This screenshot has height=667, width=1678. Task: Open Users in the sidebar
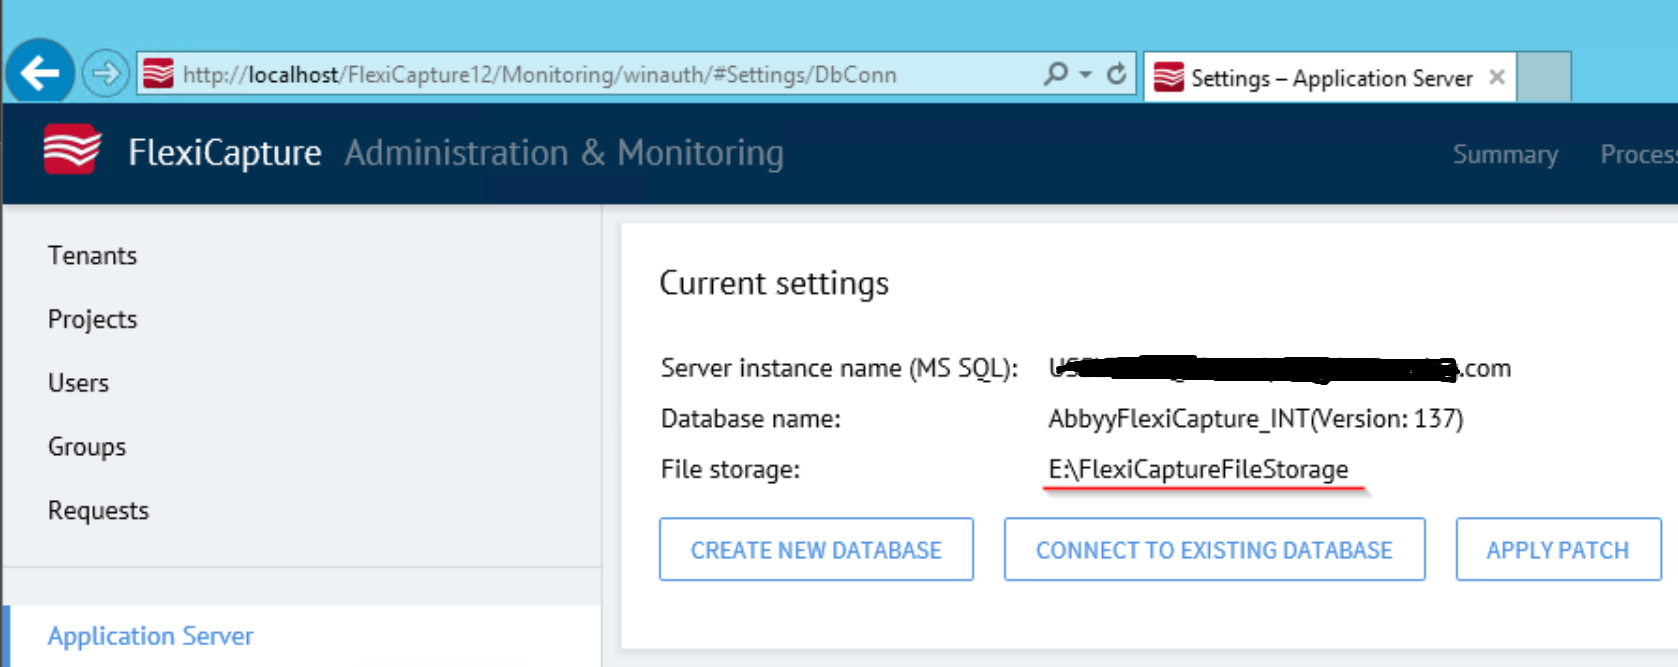click(x=78, y=383)
